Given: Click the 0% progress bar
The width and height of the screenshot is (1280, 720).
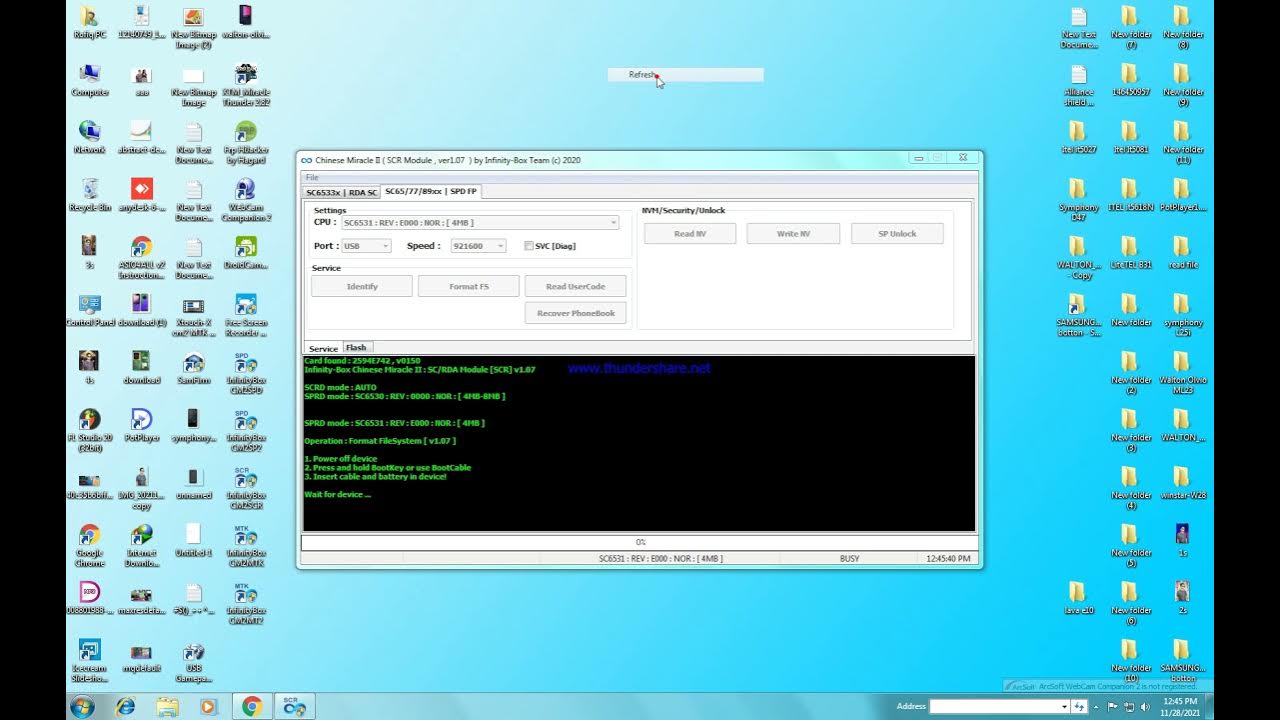Looking at the screenshot, I should tap(639, 542).
